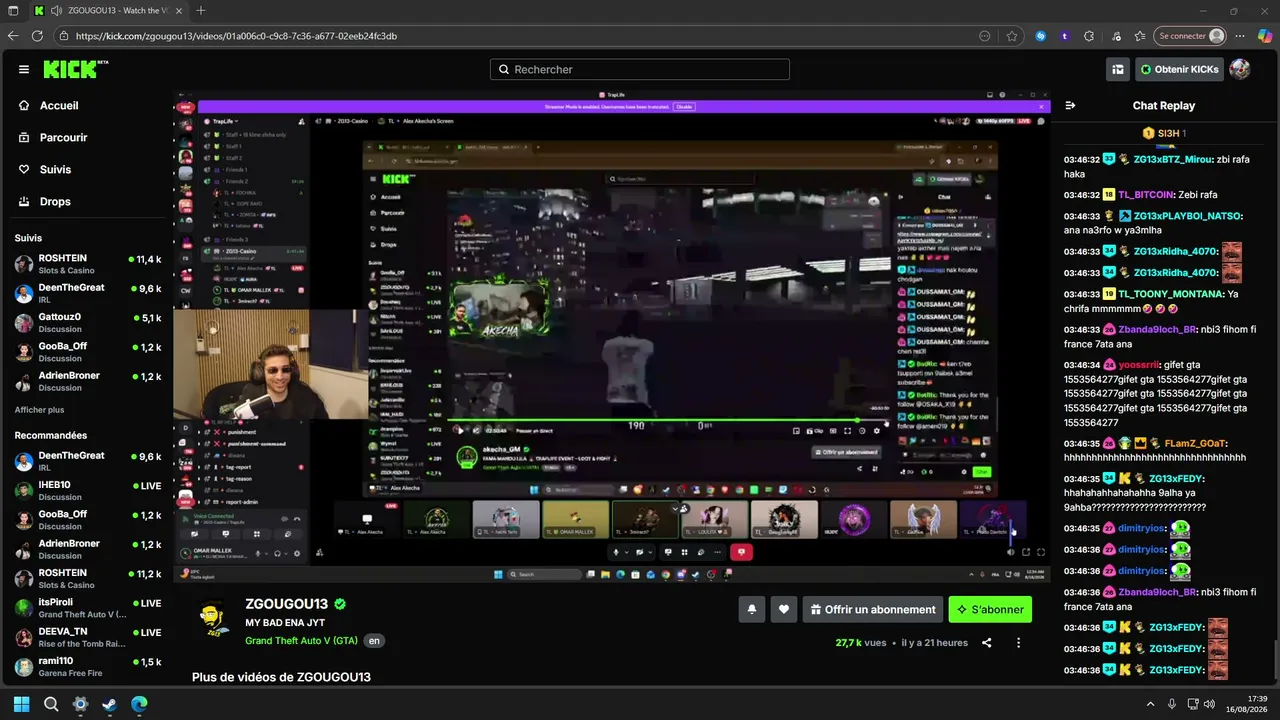Open Drops in the sidebar
This screenshot has height=720, width=1280.
coord(55,201)
